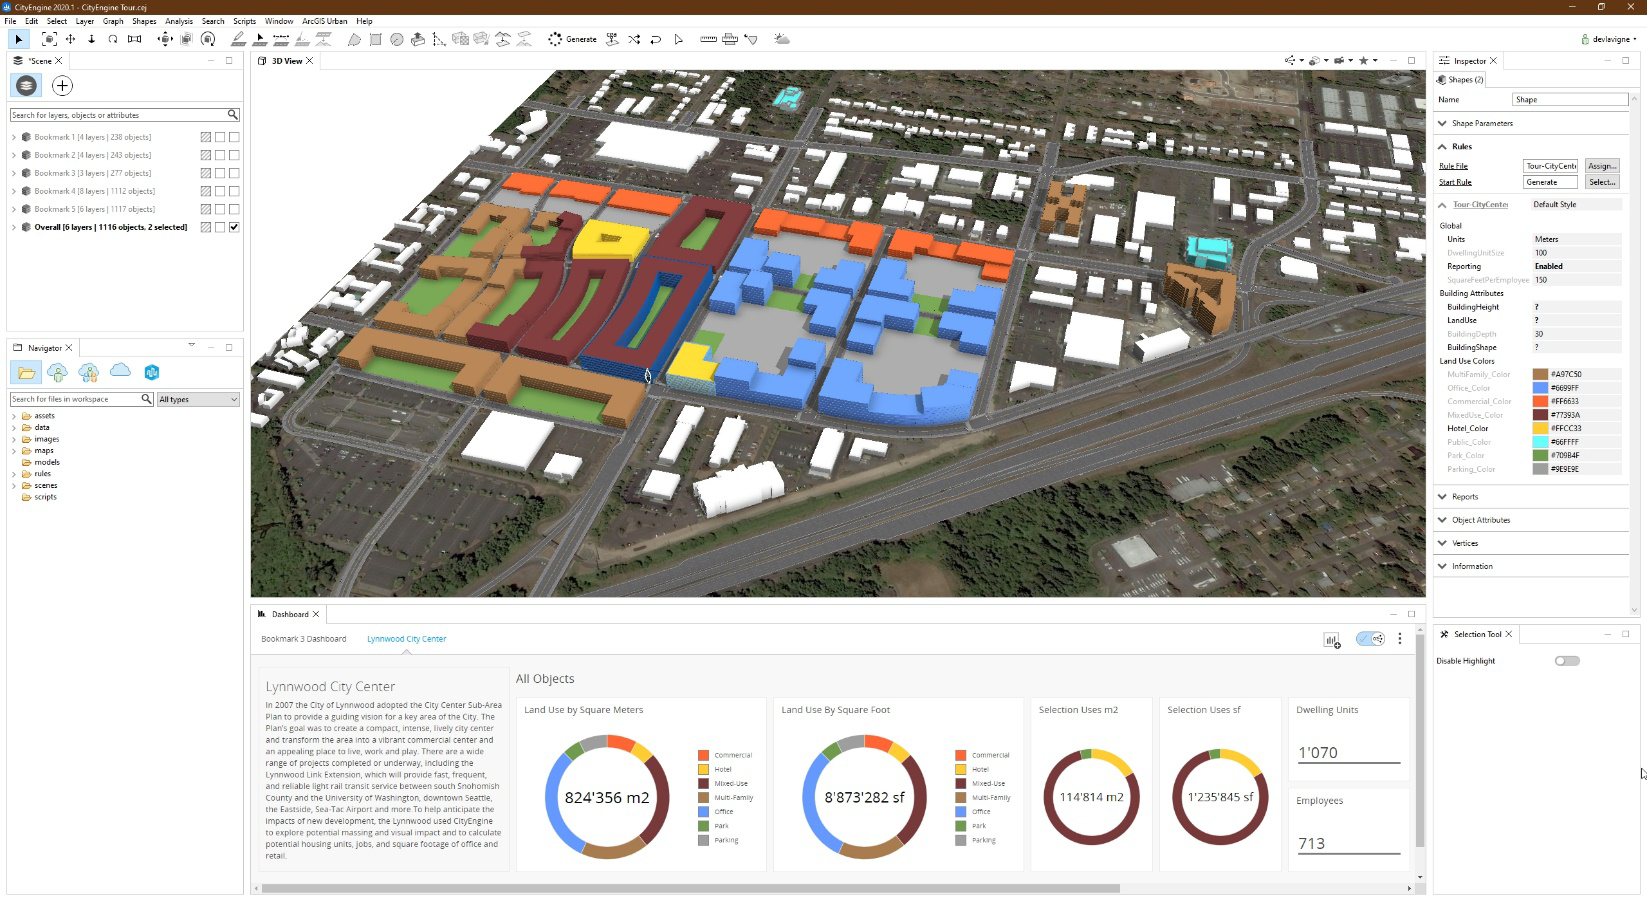This screenshot has width=1647, height=901.
Task: Expand the assets folder in Navigator
Action: 14,416
